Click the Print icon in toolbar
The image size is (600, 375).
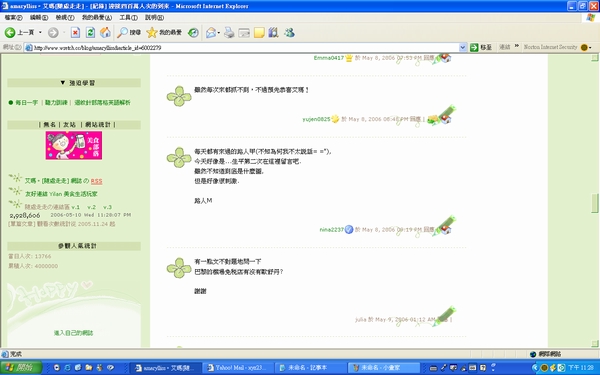tap(229, 33)
